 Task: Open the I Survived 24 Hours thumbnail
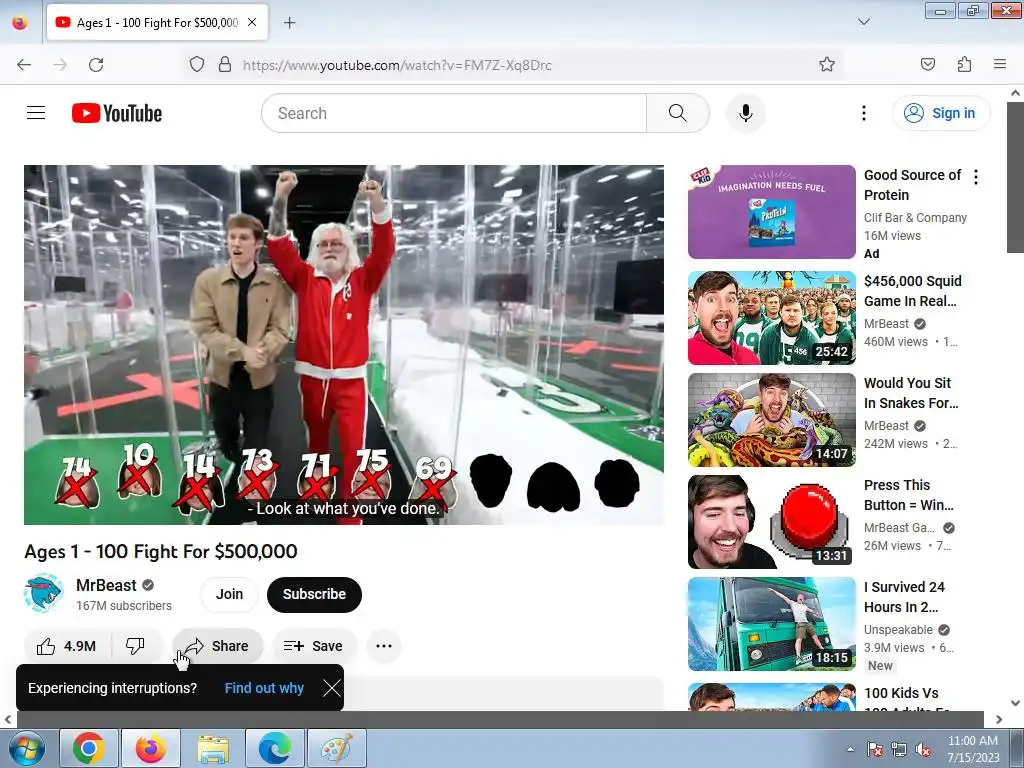(771, 624)
